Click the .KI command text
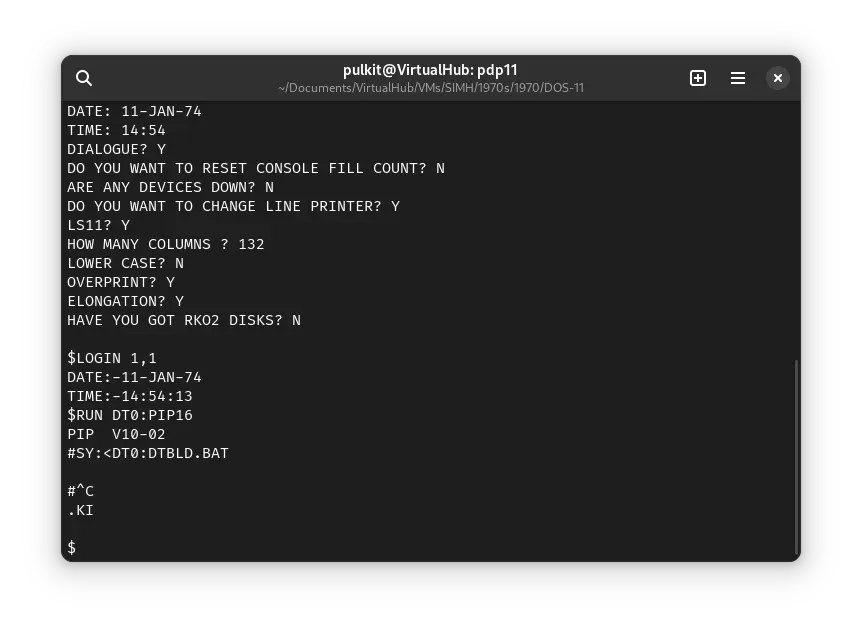 (80, 510)
